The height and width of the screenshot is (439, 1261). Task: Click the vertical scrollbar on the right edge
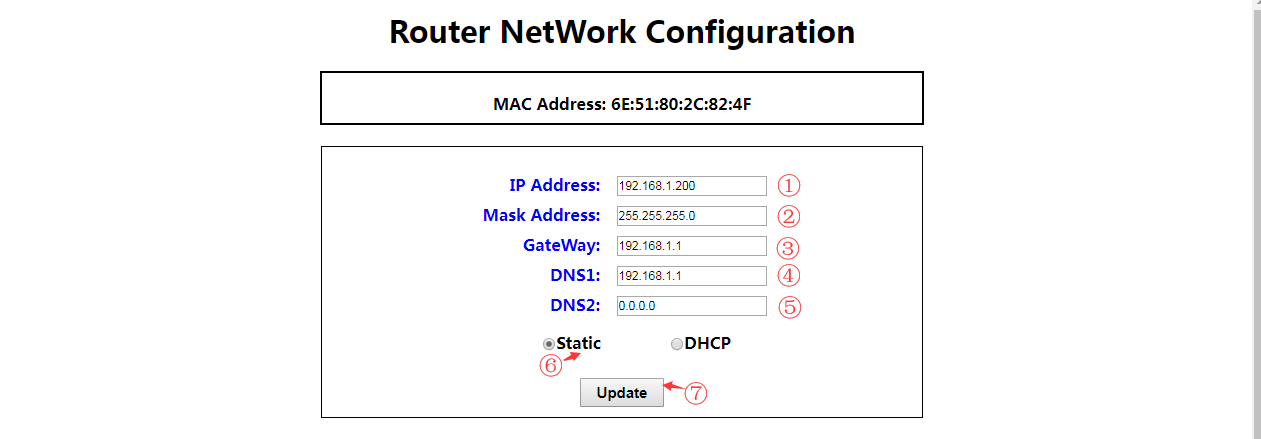1257,200
